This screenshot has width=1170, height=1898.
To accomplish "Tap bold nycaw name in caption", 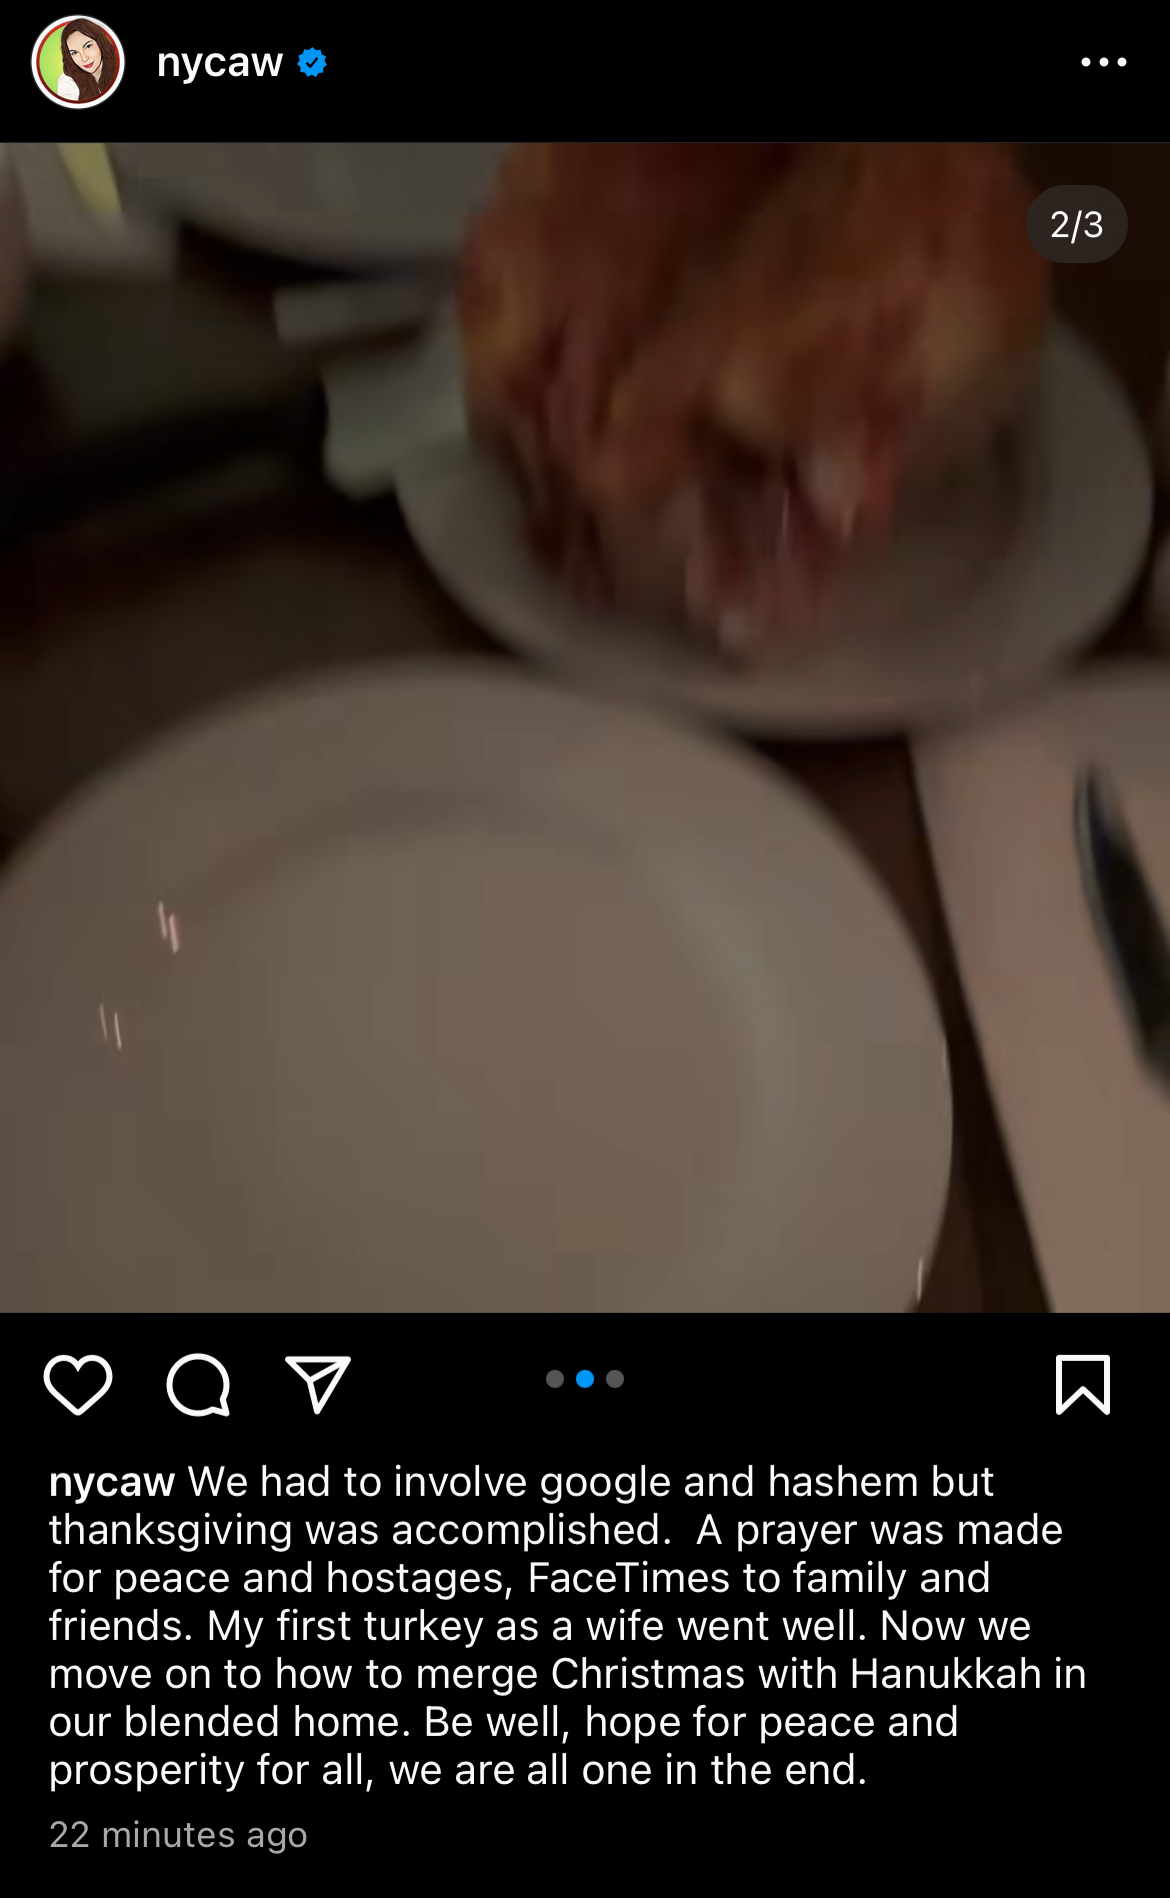I will point(112,1482).
